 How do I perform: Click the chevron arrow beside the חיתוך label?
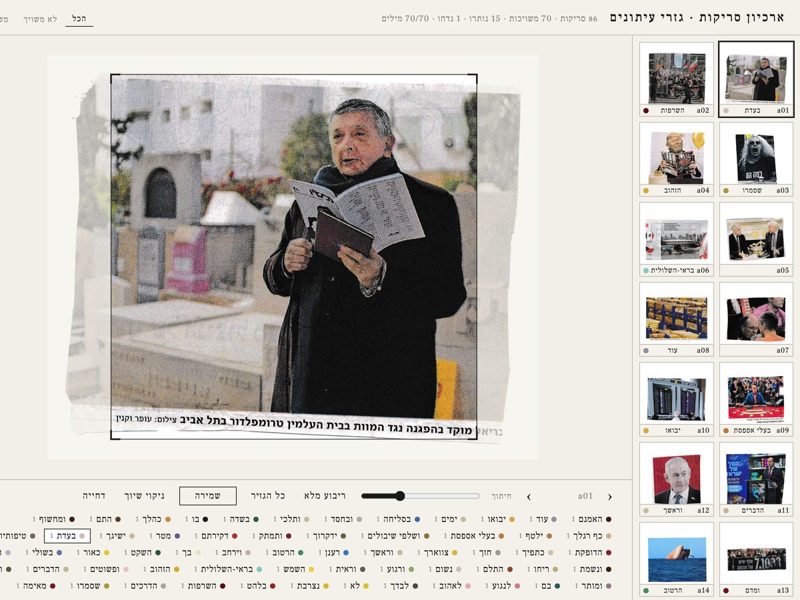529,496
